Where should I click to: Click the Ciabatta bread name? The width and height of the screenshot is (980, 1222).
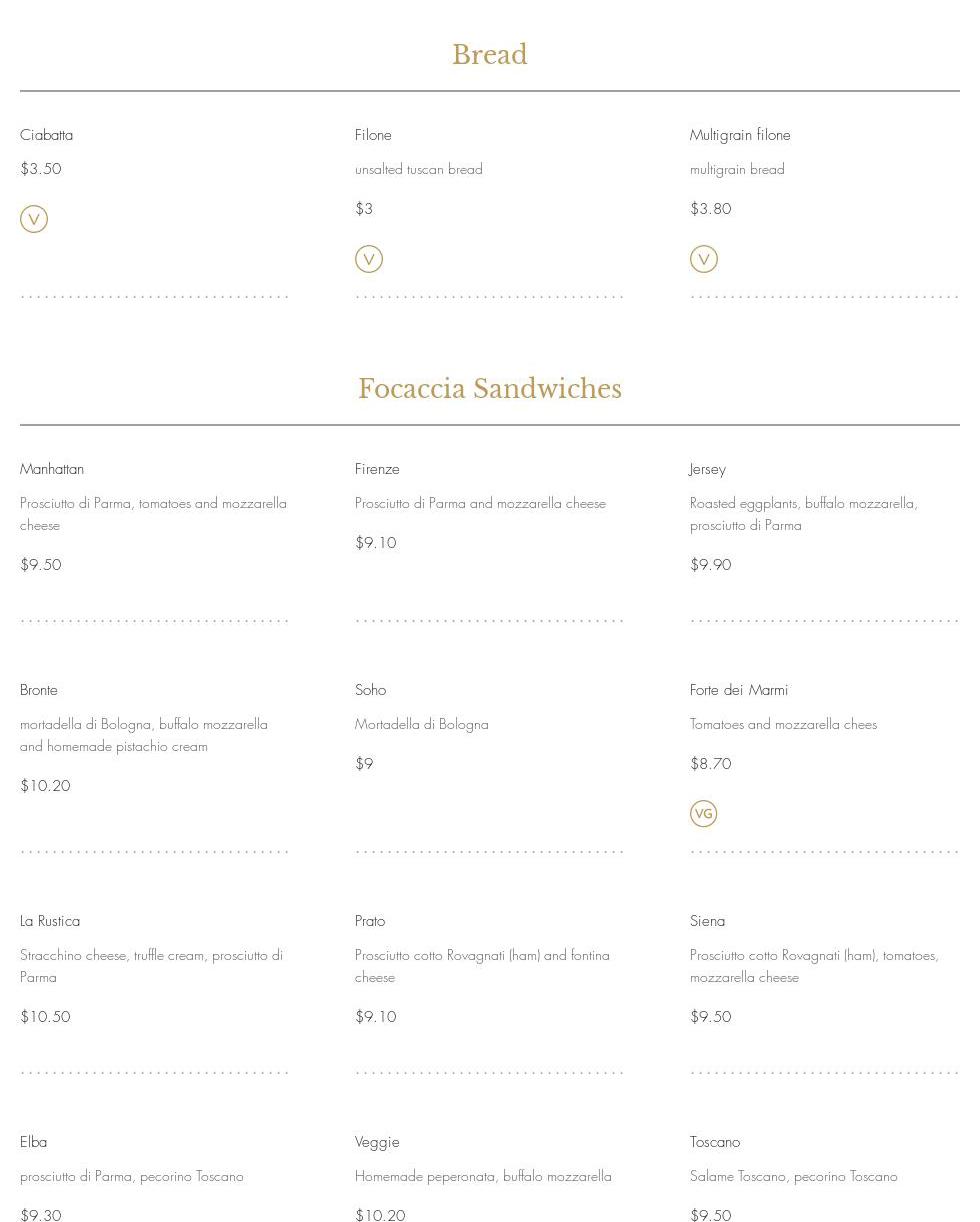tap(46, 135)
